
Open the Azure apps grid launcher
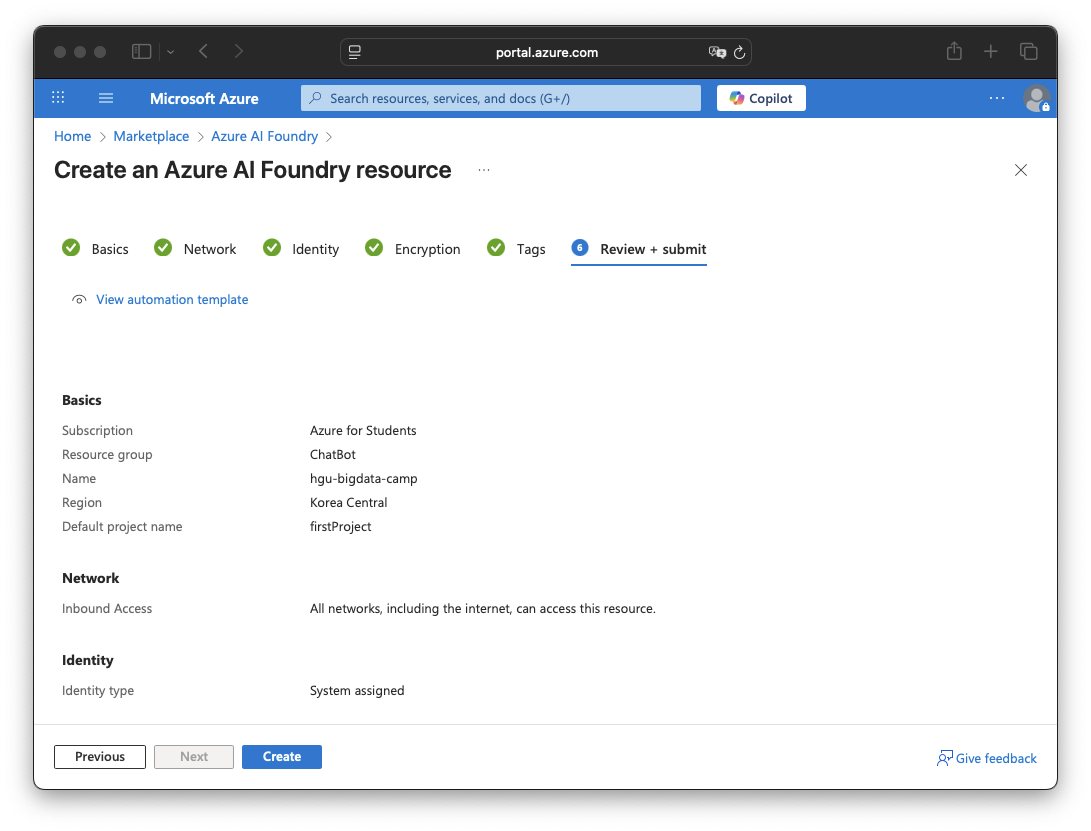(58, 98)
